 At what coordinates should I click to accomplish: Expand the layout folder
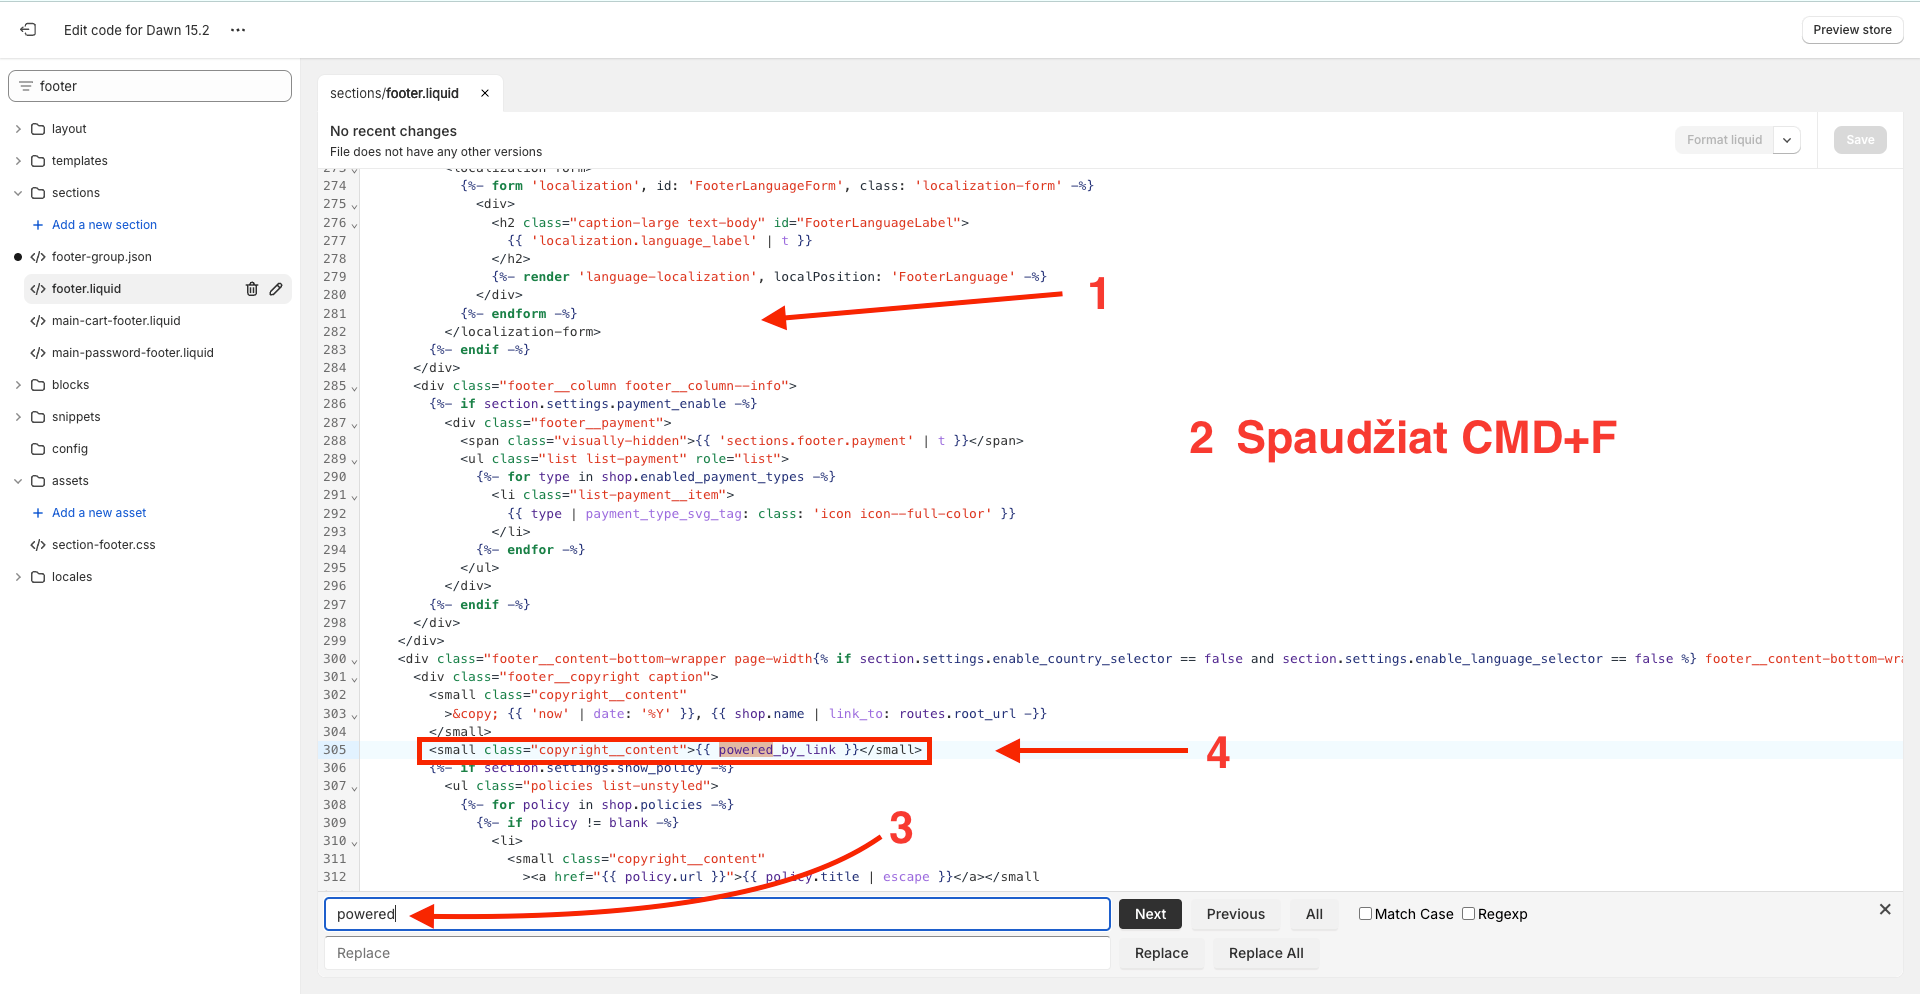click(18, 129)
